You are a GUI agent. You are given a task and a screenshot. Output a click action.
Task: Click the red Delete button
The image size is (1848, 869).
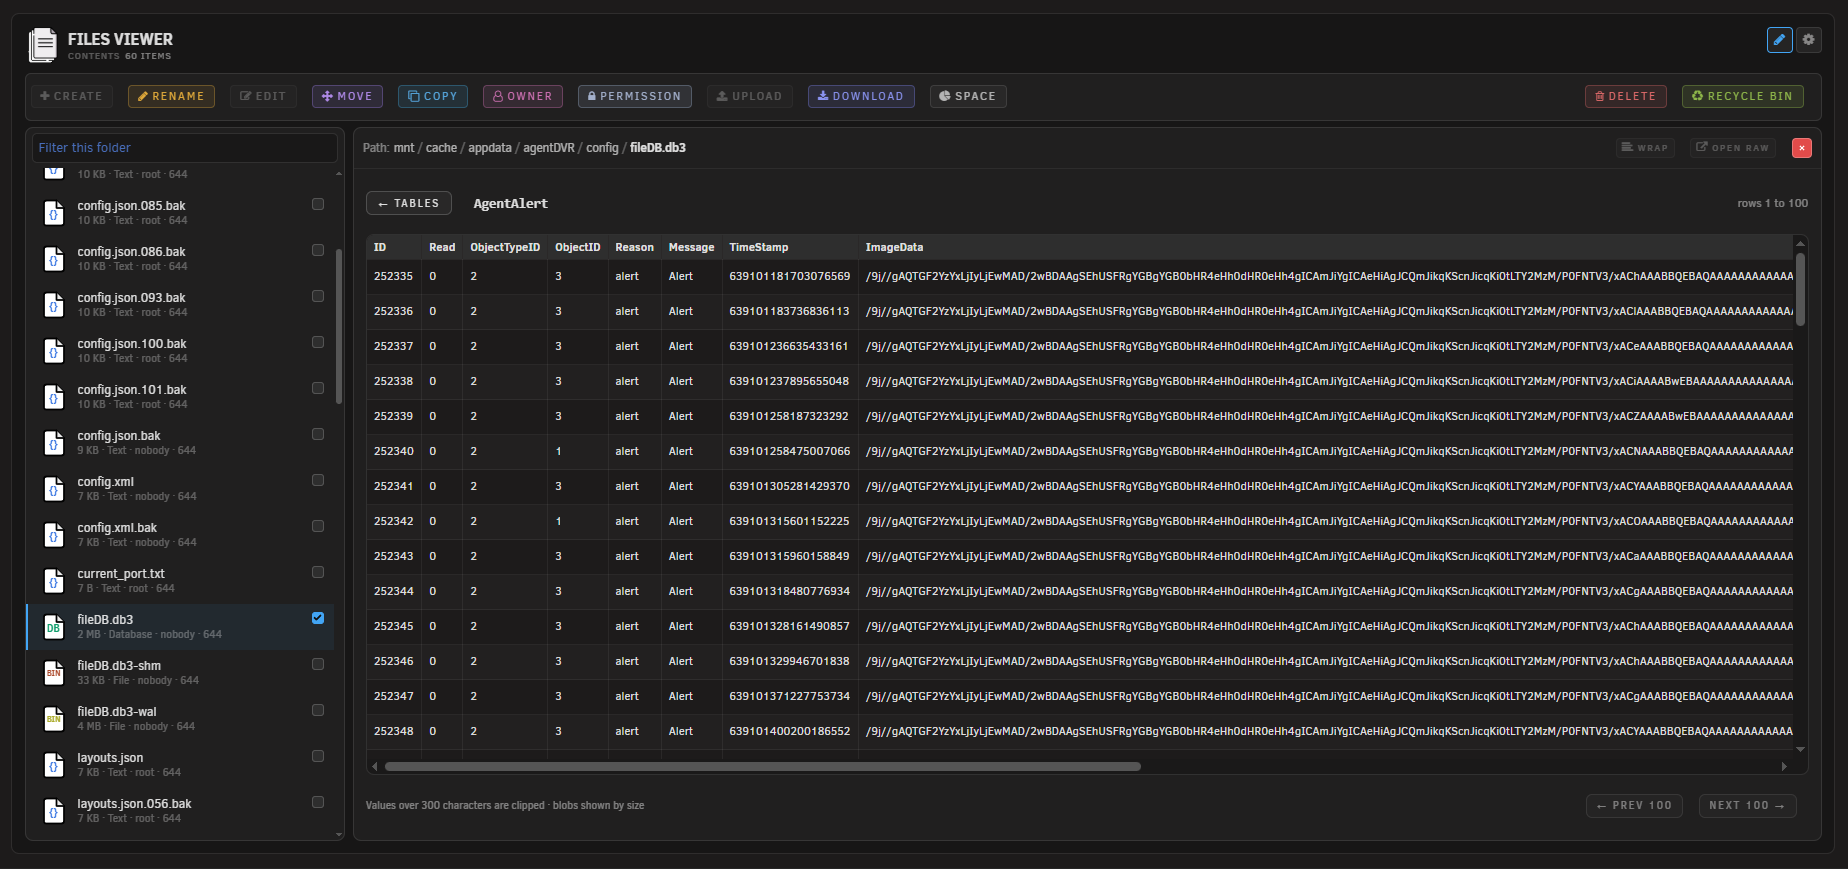(x=1625, y=96)
